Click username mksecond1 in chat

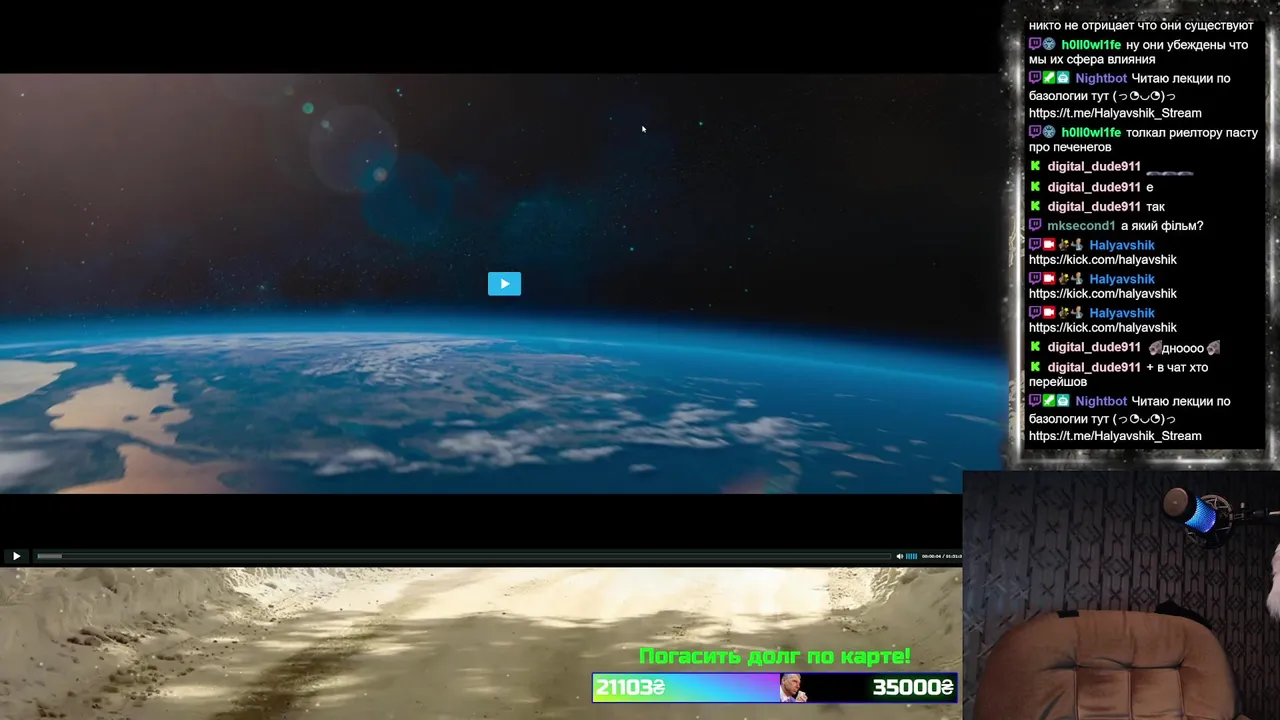[1081, 226]
